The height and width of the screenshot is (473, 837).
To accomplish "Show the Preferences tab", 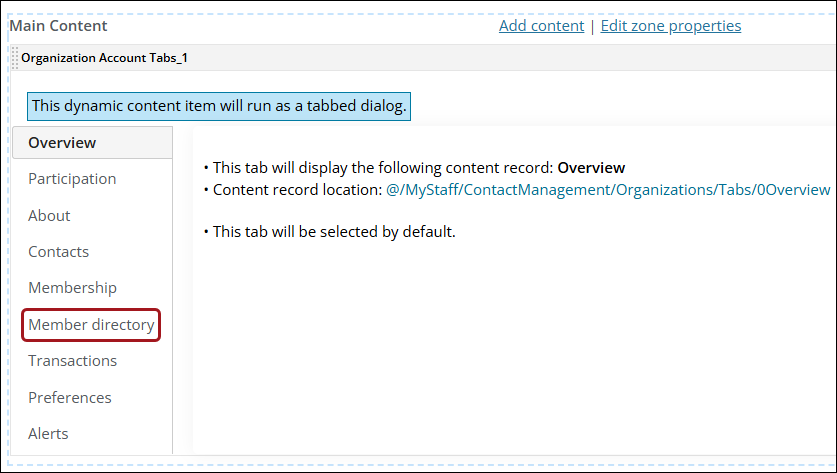I will click(x=69, y=397).
